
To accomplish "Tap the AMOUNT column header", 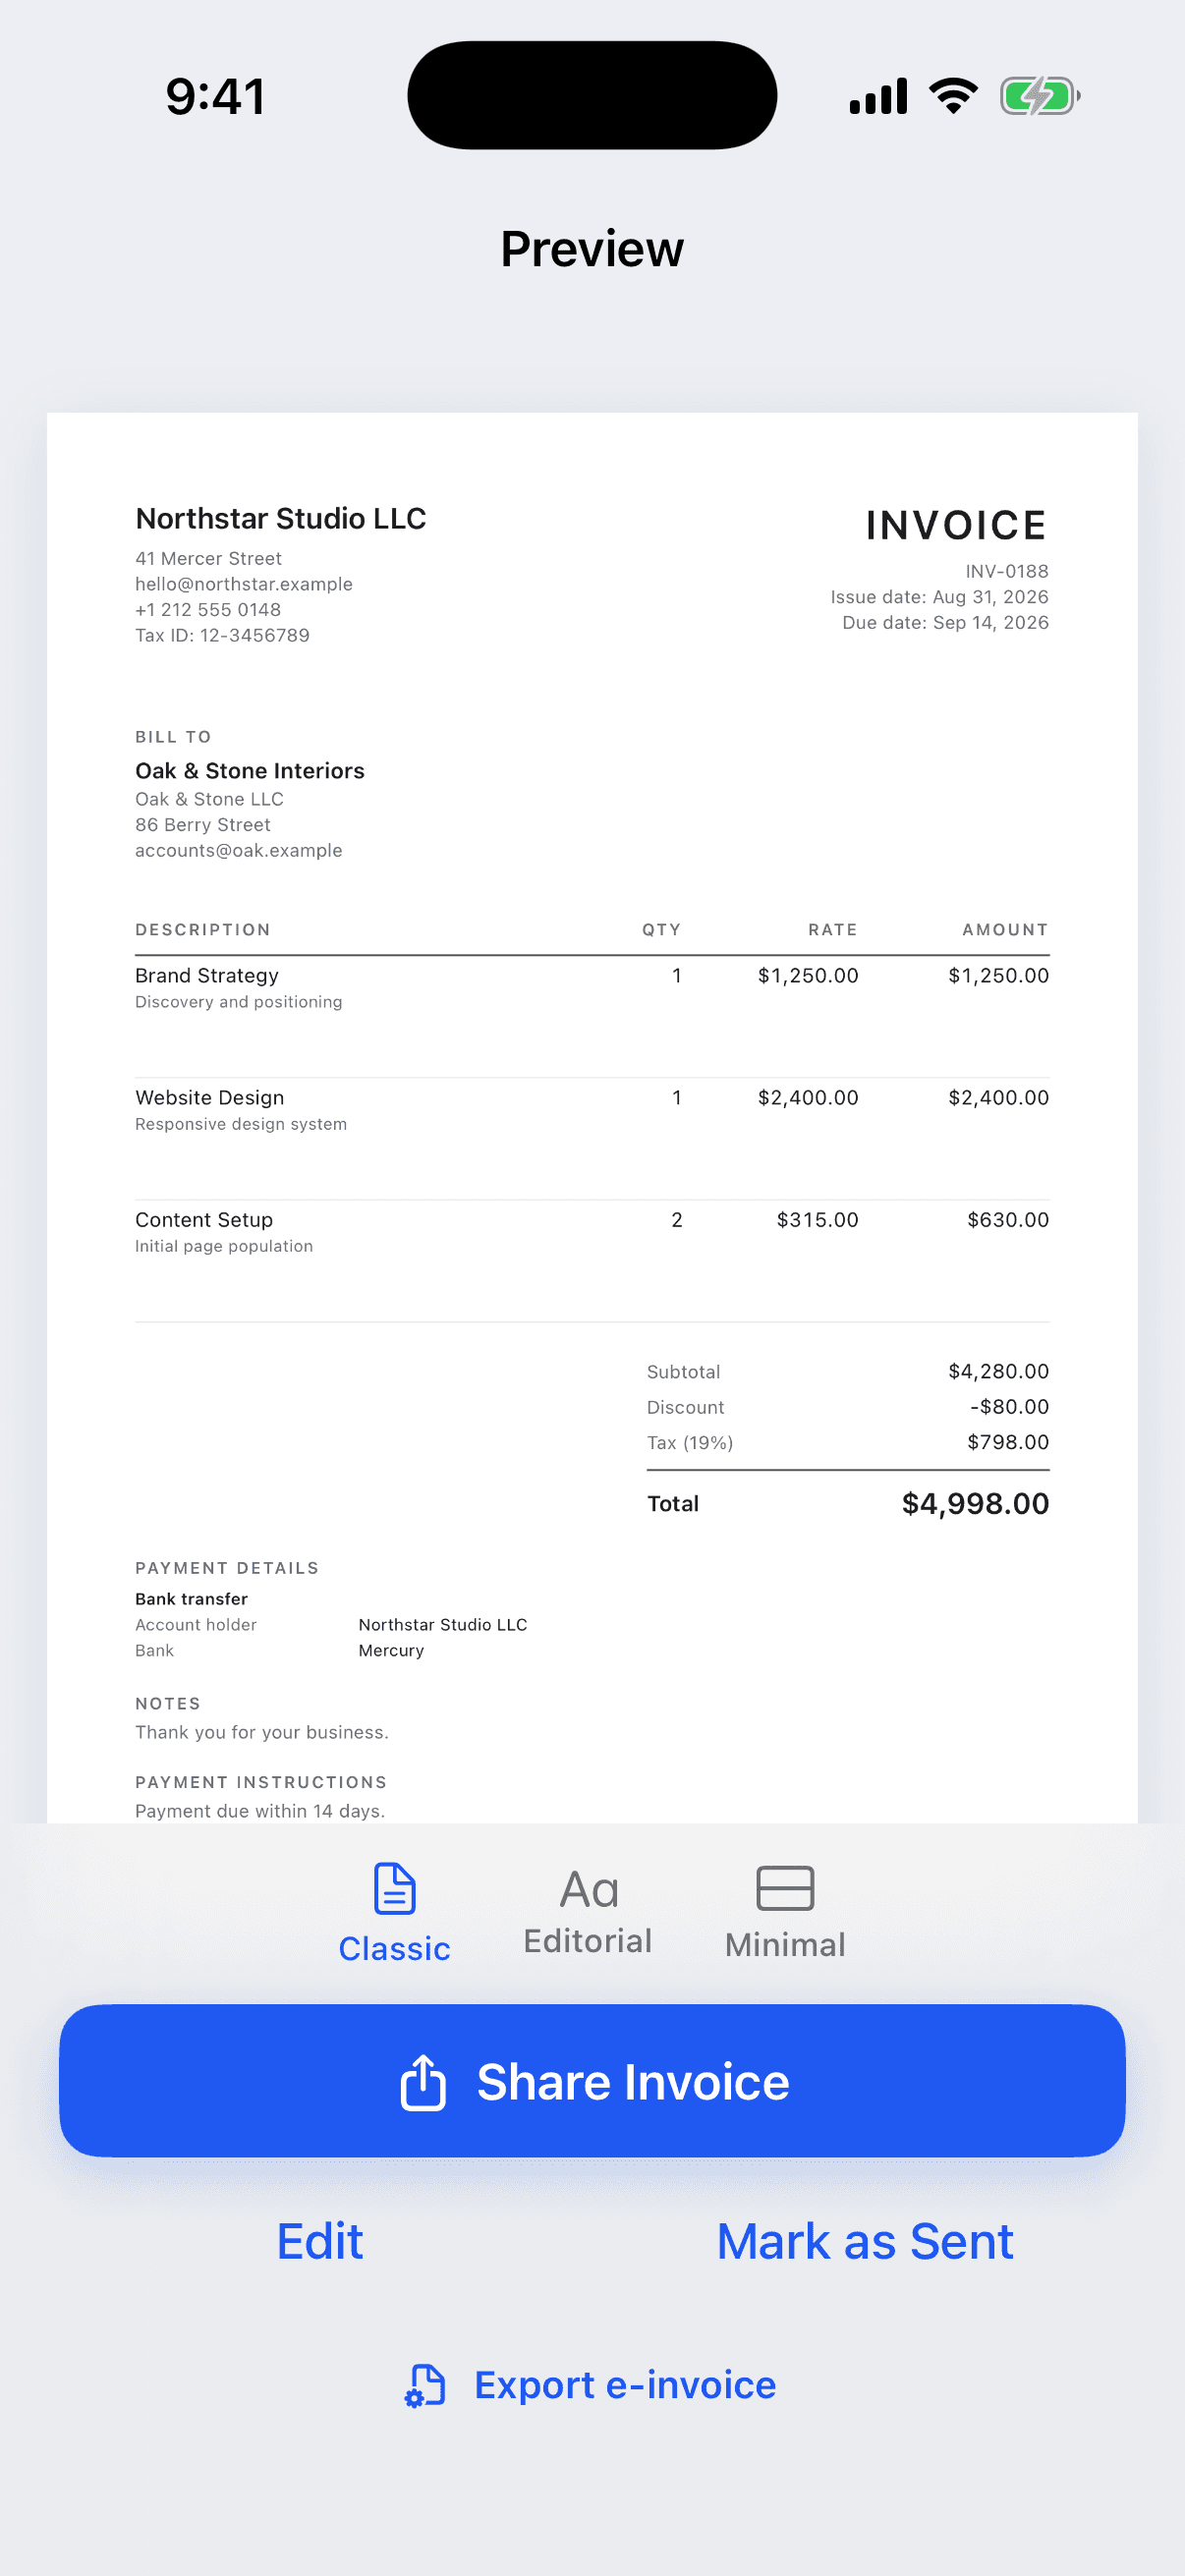I will click(x=1005, y=930).
